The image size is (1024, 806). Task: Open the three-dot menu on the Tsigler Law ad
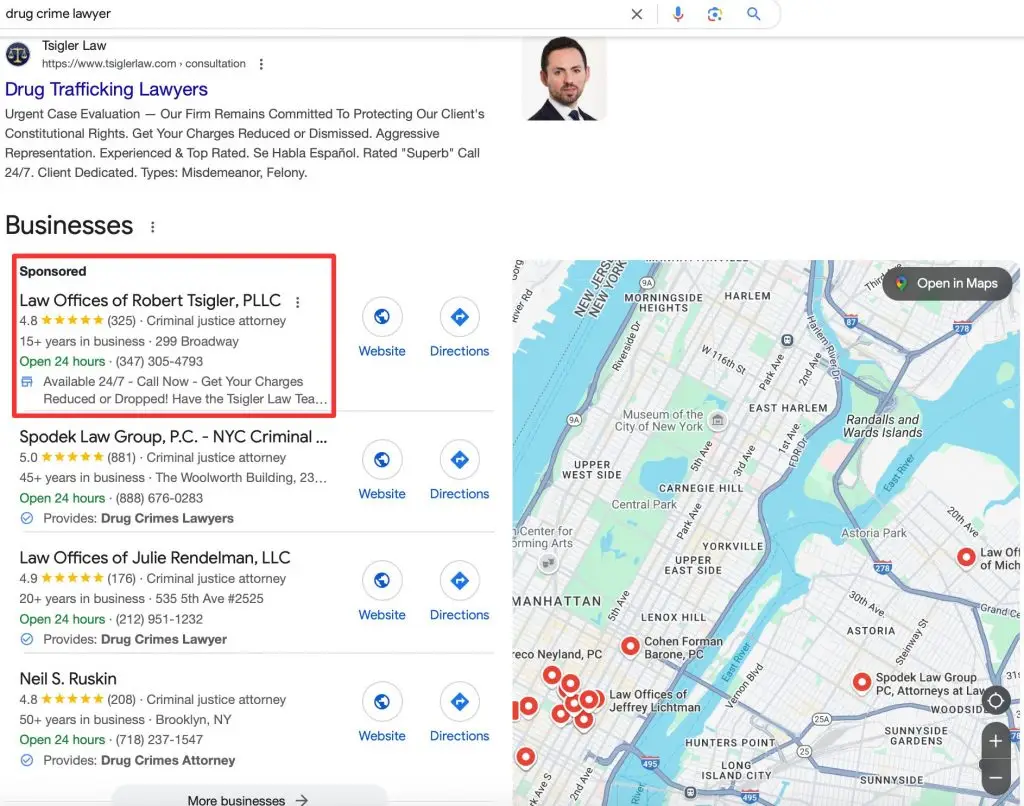[x=260, y=63]
